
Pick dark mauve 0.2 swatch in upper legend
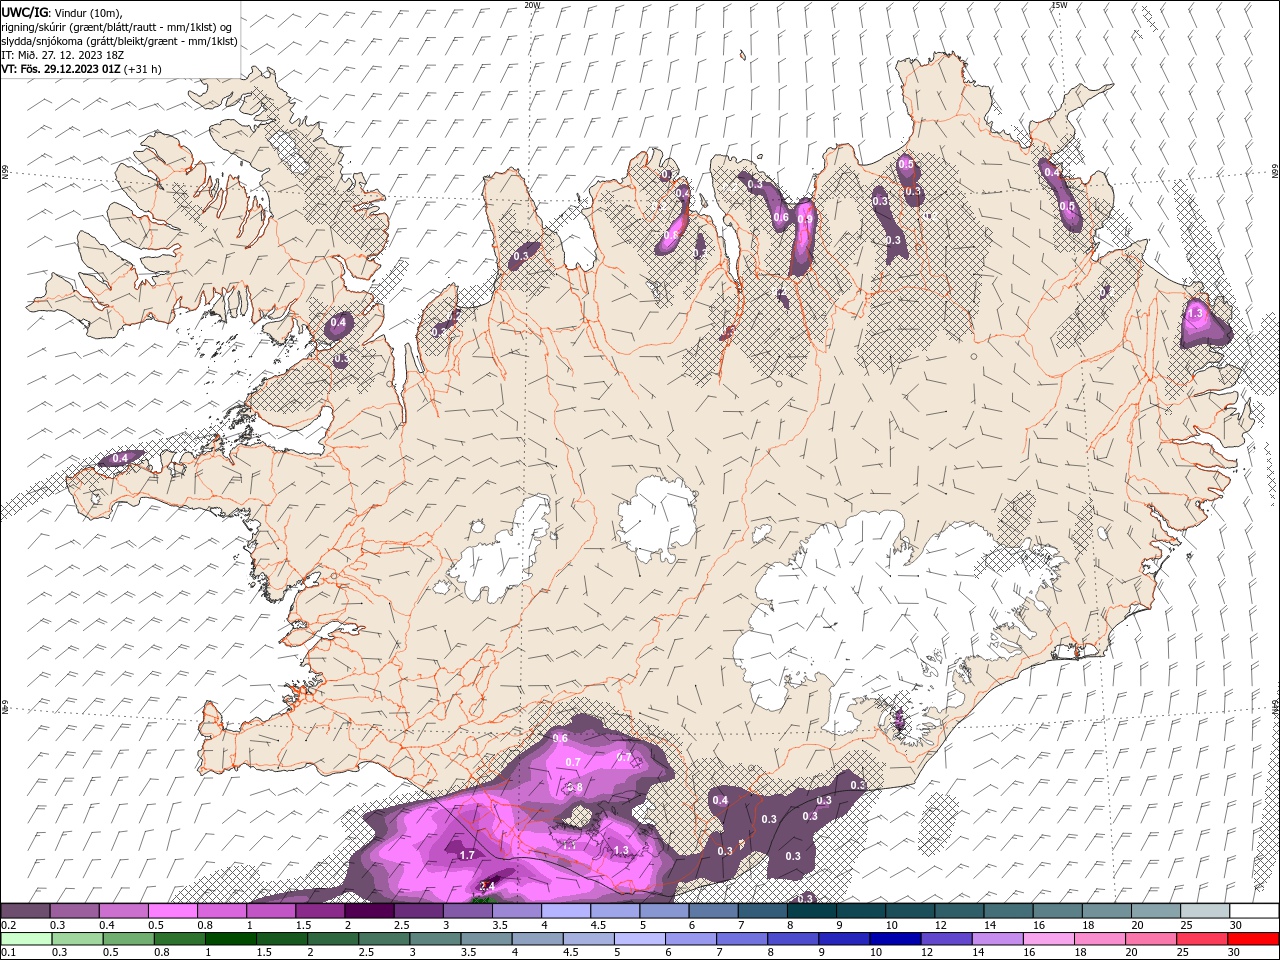(25, 911)
